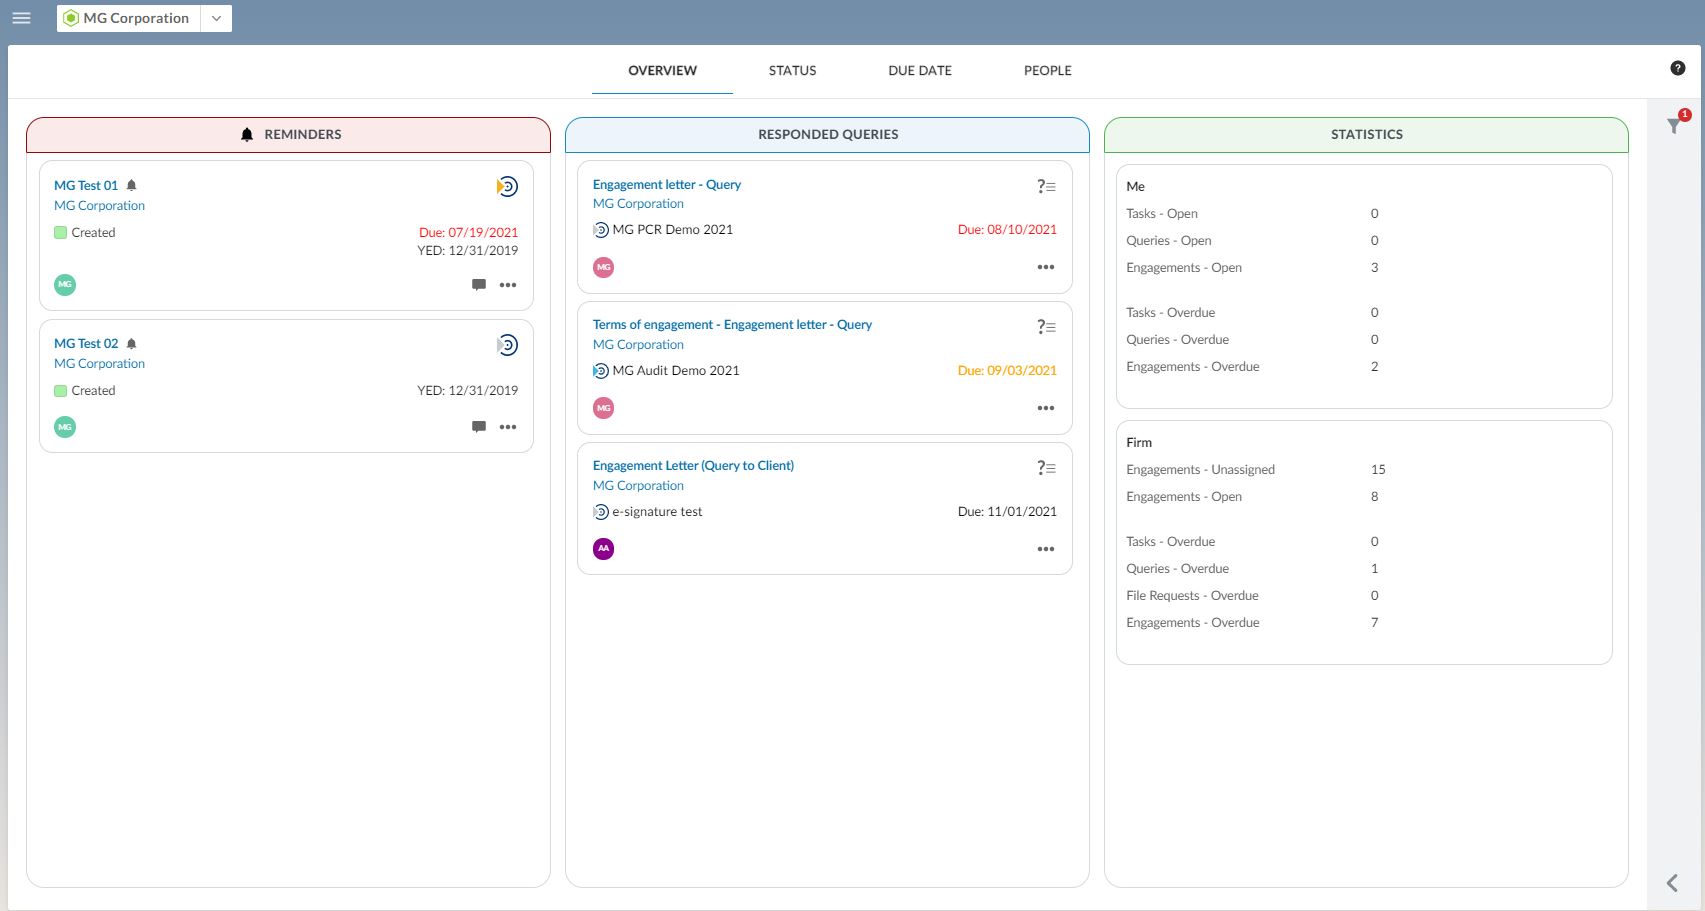The width and height of the screenshot is (1705, 911).
Task: Click the comment icon on MG Test 01
Action: 479,285
